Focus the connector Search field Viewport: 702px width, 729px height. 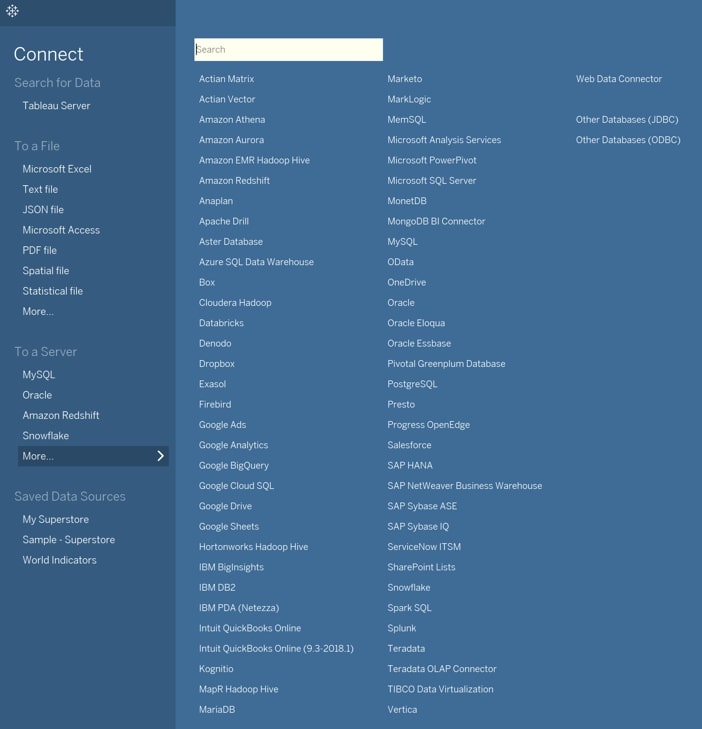pyautogui.click(x=288, y=49)
